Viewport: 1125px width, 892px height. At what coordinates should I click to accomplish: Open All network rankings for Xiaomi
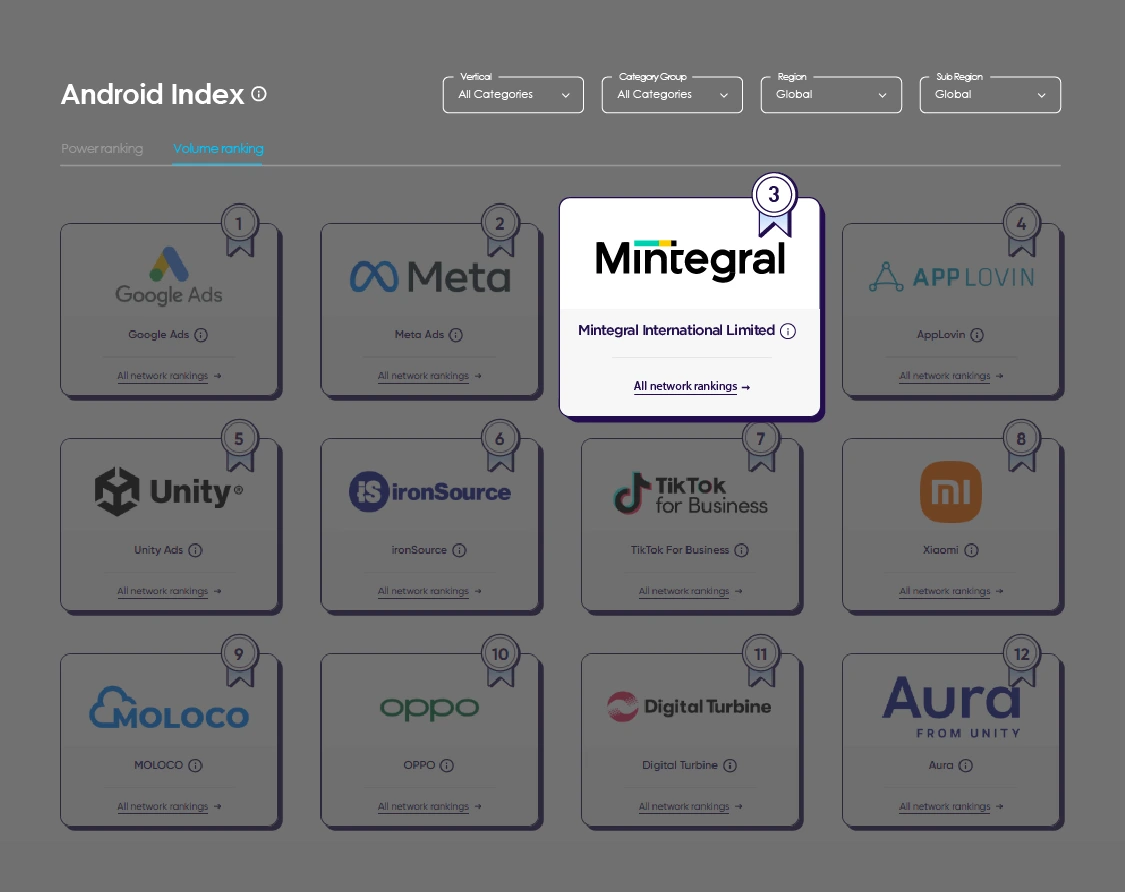coord(951,591)
